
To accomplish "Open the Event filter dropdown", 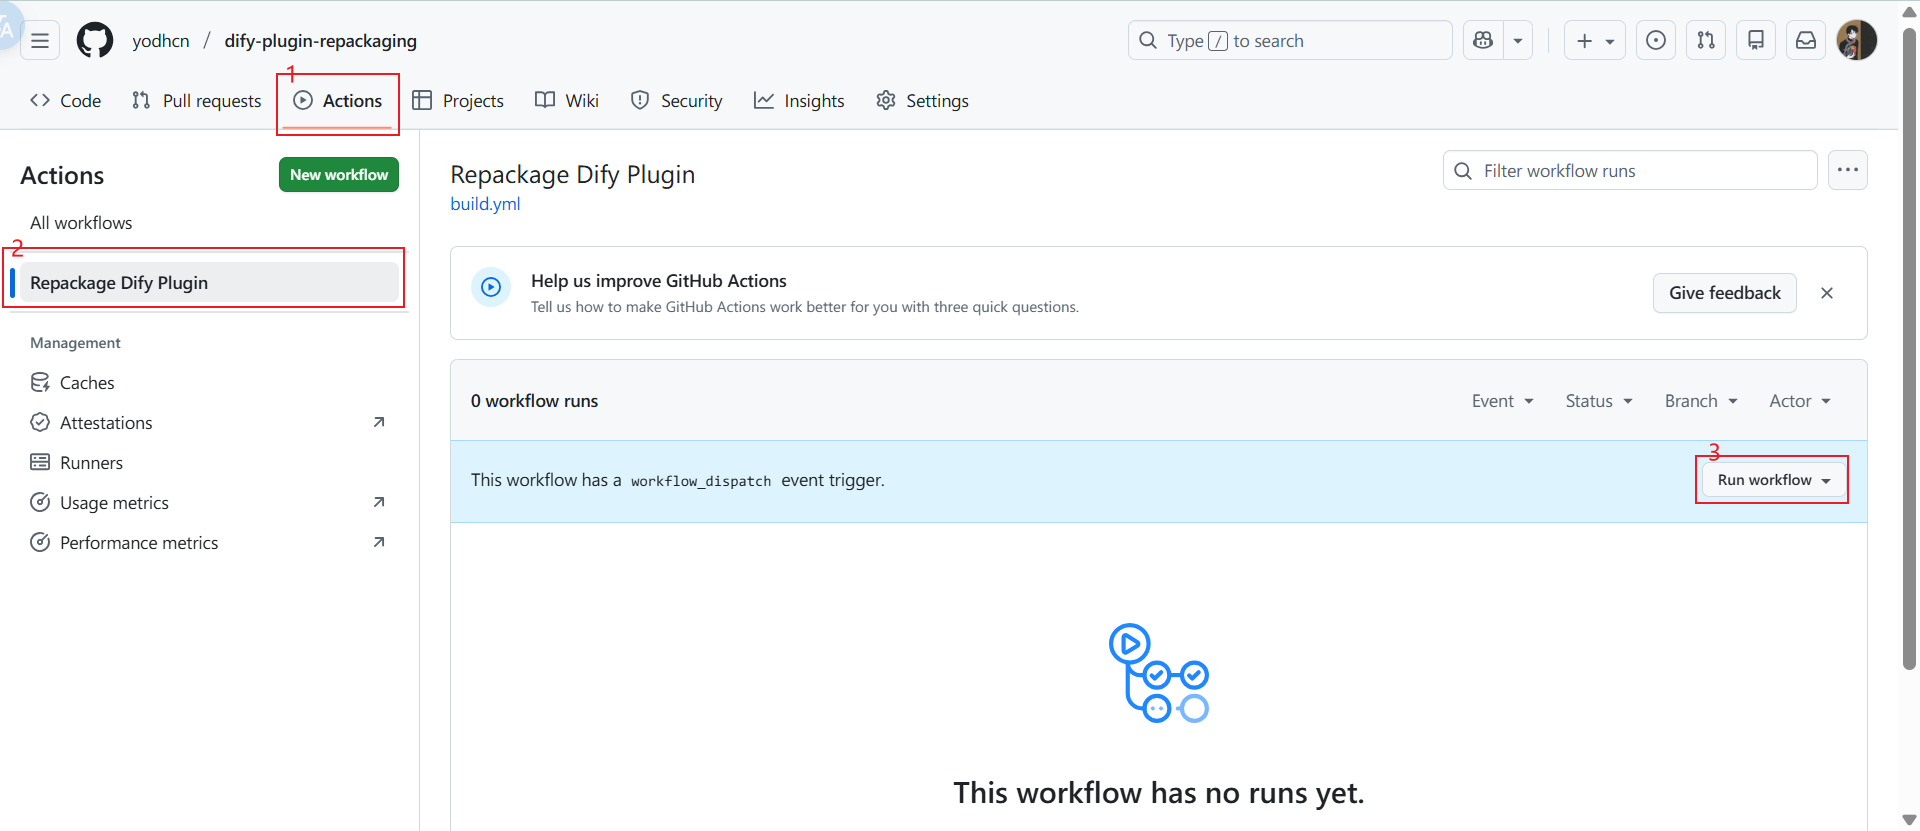I will pos(1502,401).
